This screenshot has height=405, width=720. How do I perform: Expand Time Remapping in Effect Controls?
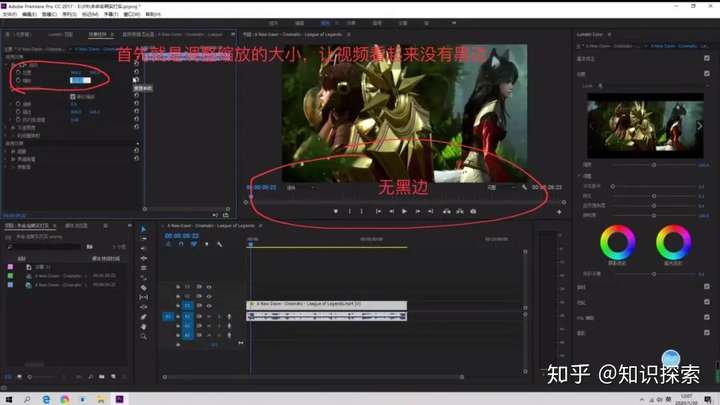click(x=6, y=135)
